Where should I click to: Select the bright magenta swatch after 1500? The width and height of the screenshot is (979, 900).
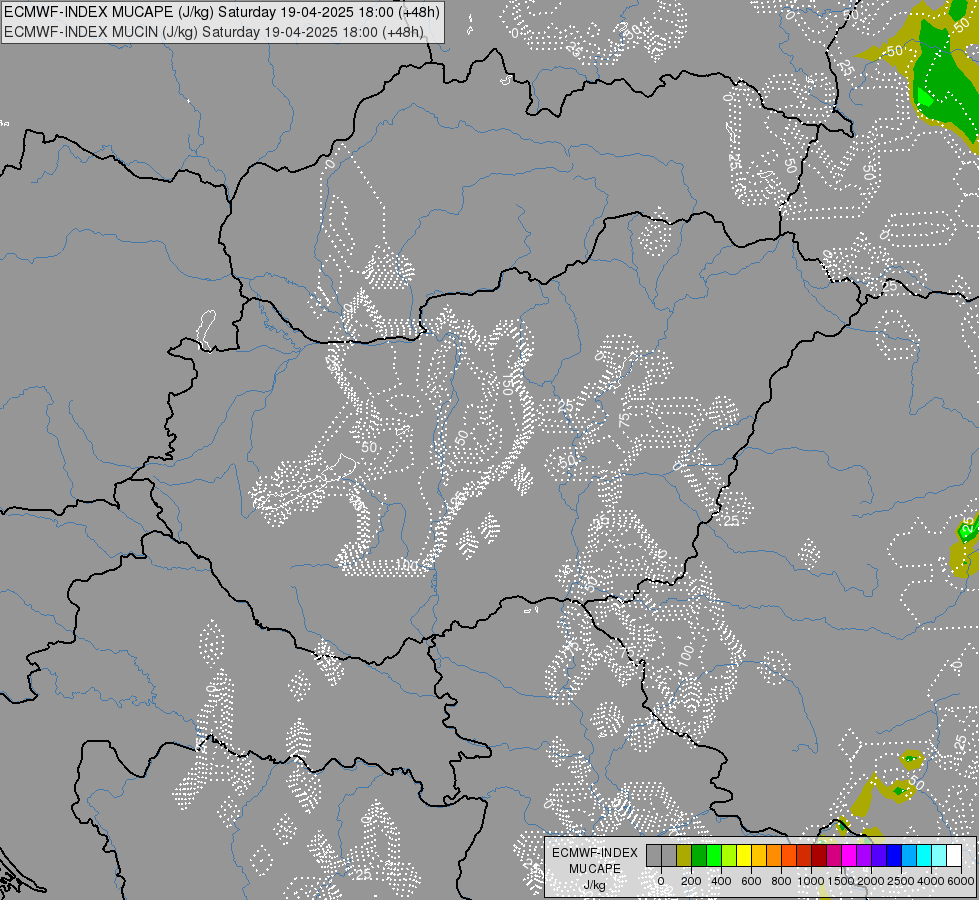849,855
